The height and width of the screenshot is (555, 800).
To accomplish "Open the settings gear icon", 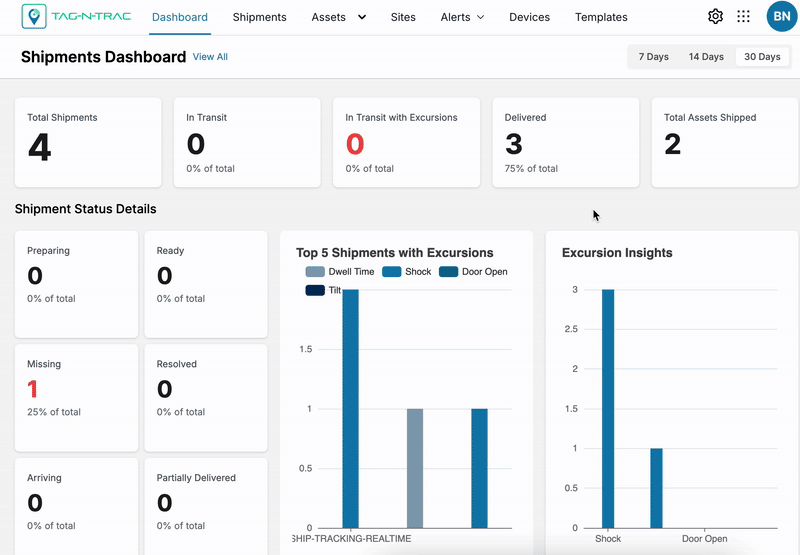I will point(715,16).
